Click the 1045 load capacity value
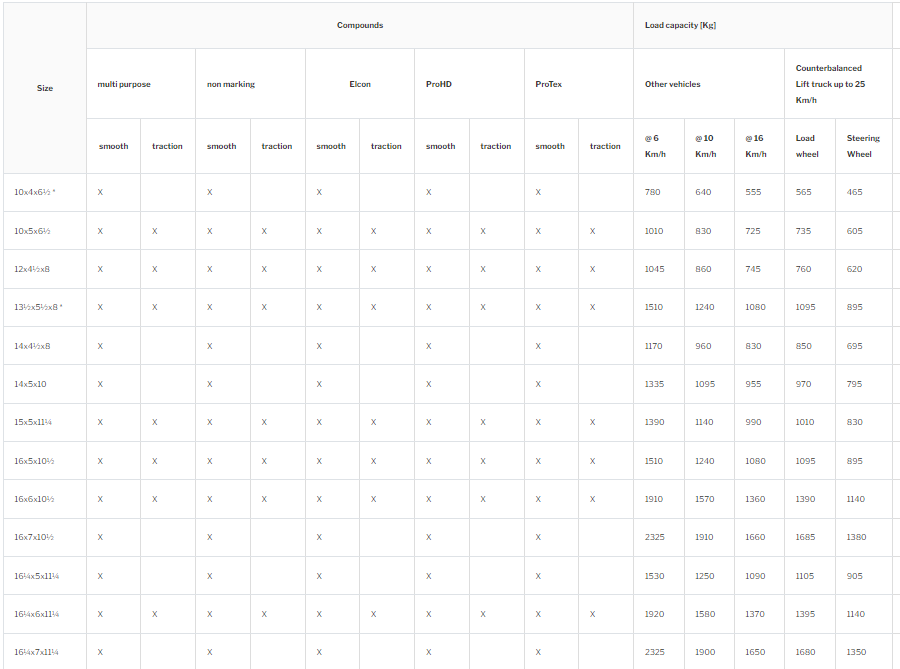This screenshot has width=900, height=669. (654, 269)
